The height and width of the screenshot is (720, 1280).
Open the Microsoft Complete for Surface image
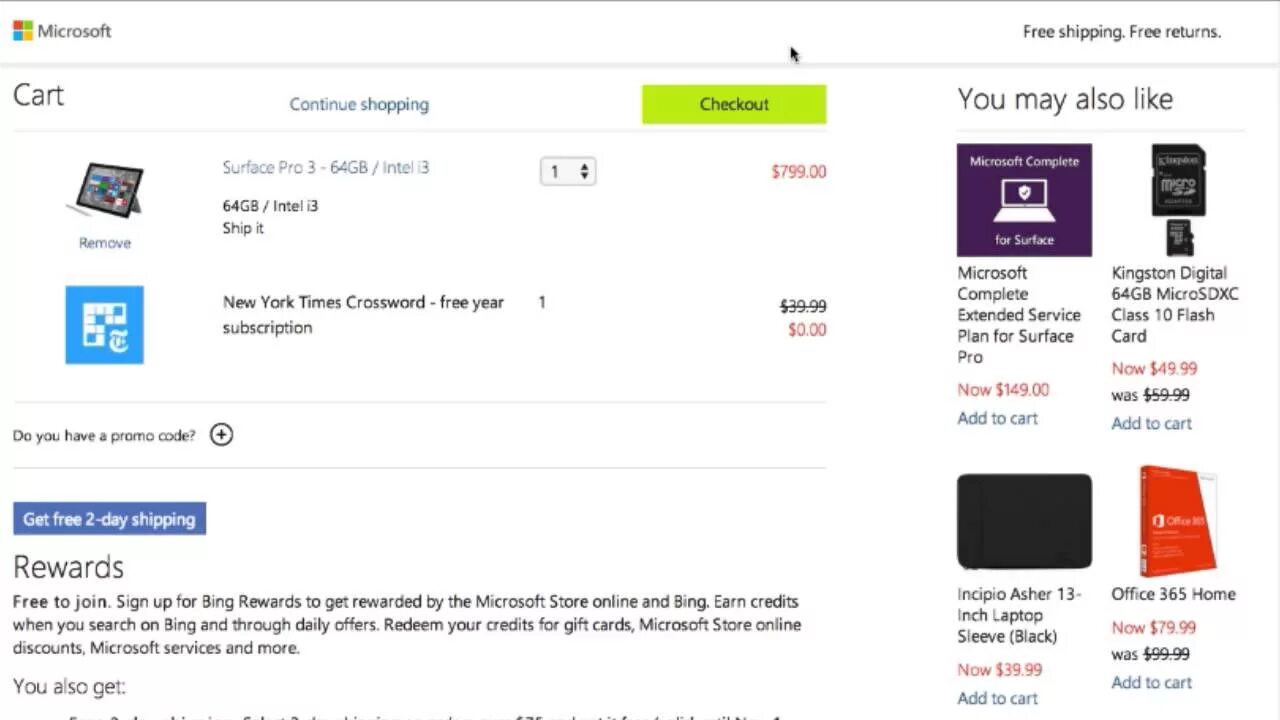(x=1024, y=200)
